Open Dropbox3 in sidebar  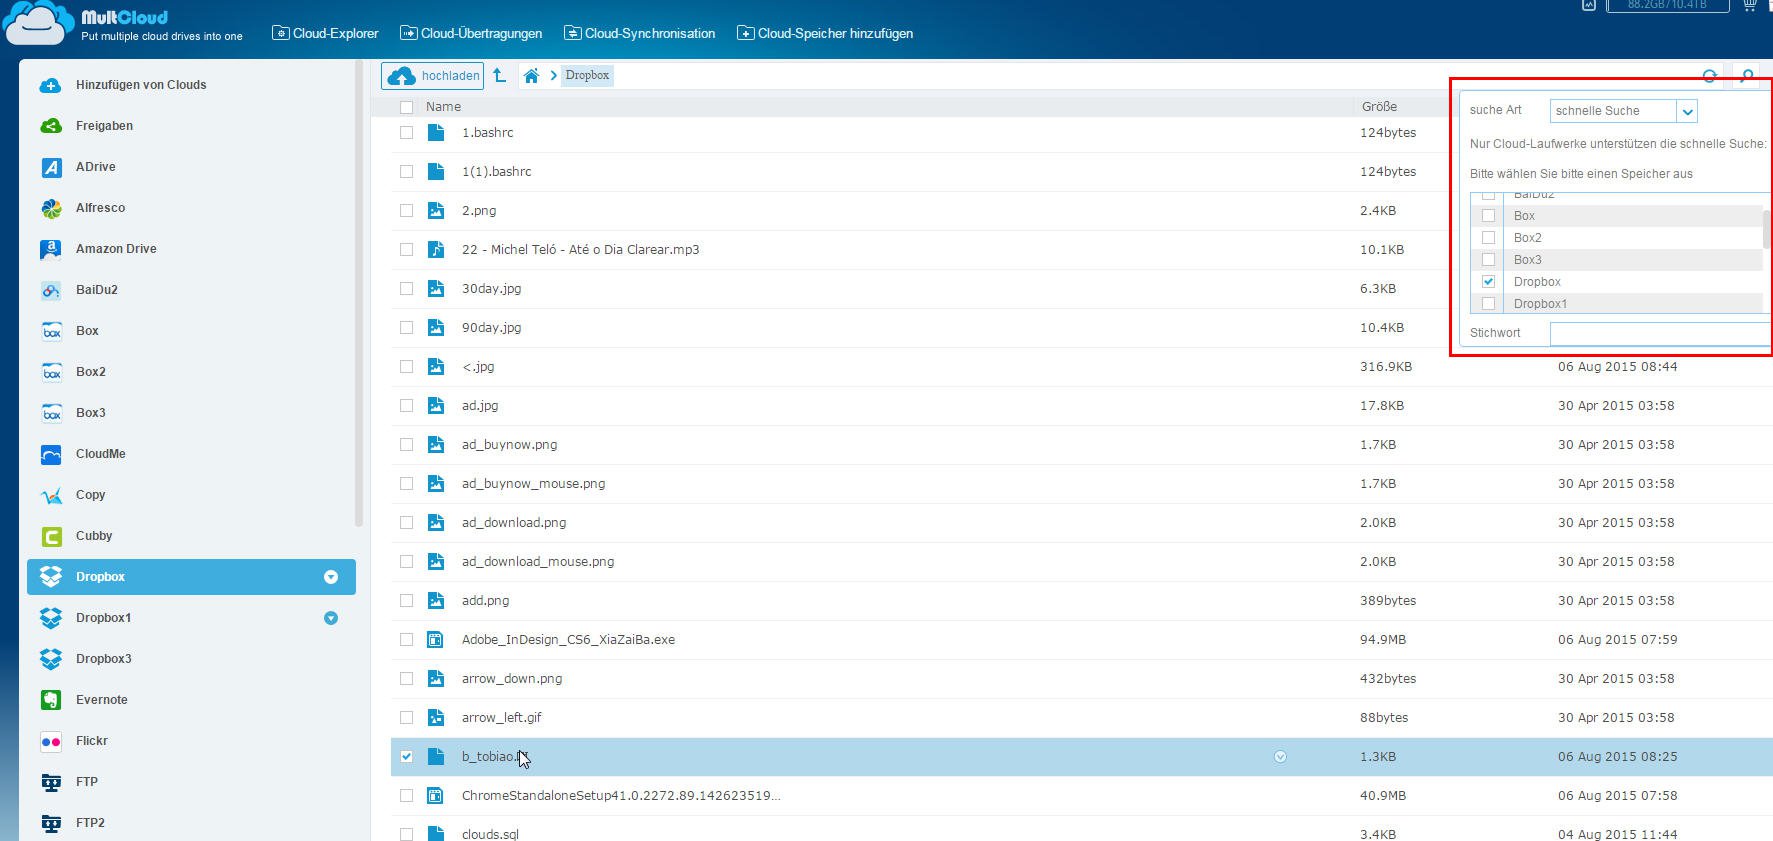(103, 659)
